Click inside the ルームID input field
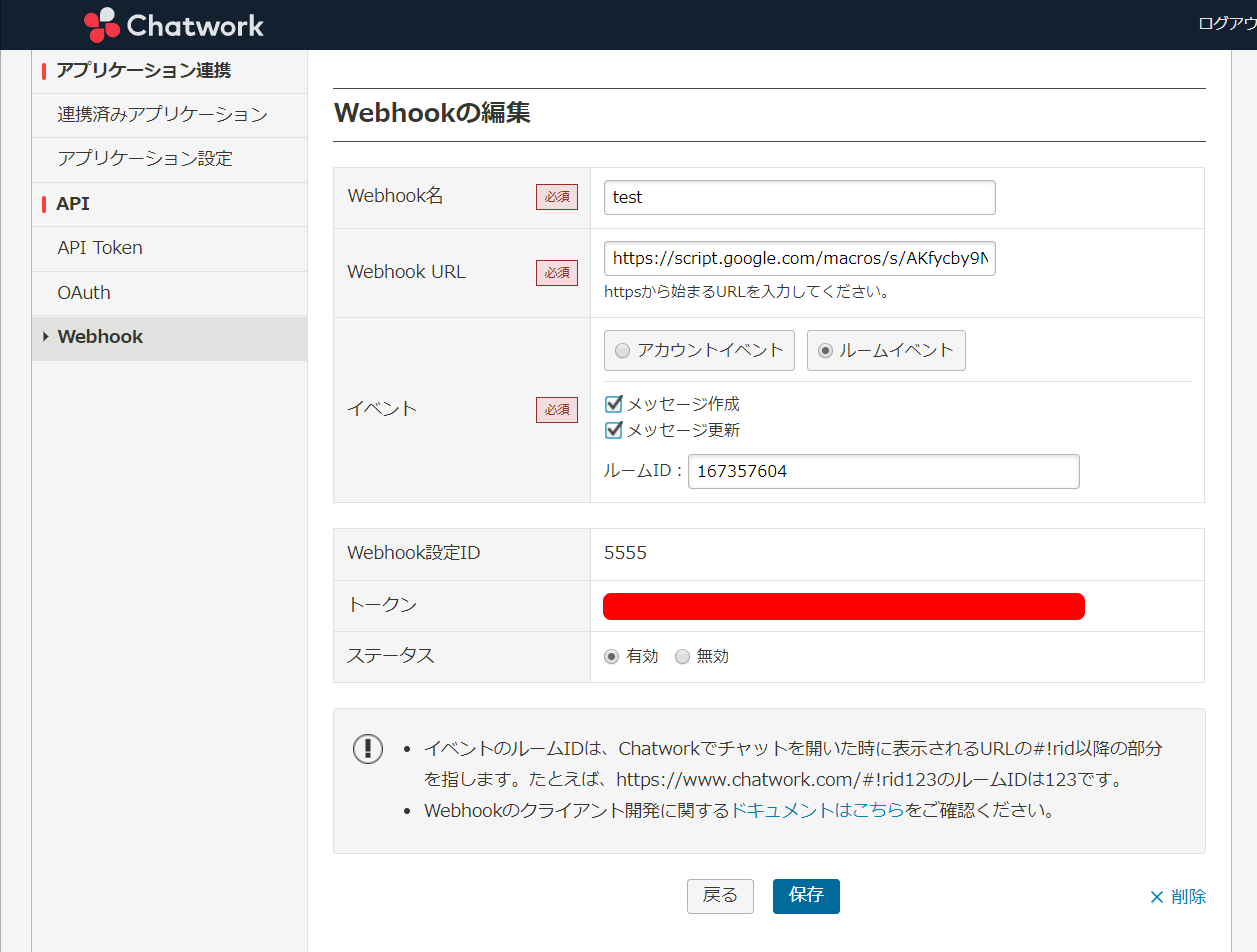The height and width of the screenshot is (952, 1257). pos(884,471)
